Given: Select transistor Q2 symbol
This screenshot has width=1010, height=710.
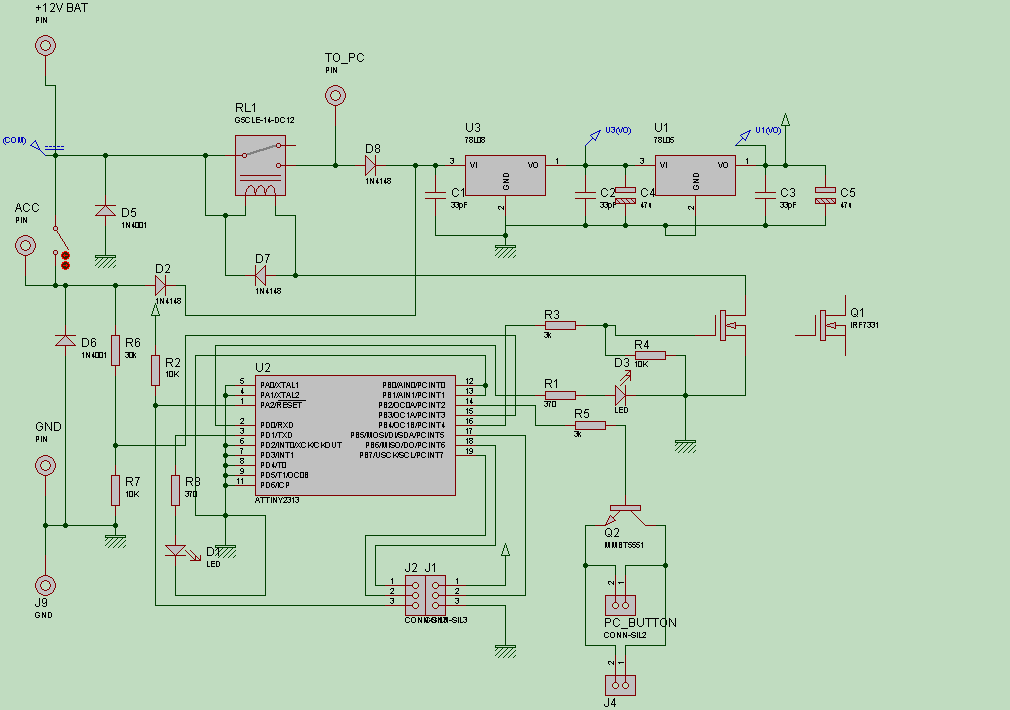Looking at the screenshot, I should (625, 515).
